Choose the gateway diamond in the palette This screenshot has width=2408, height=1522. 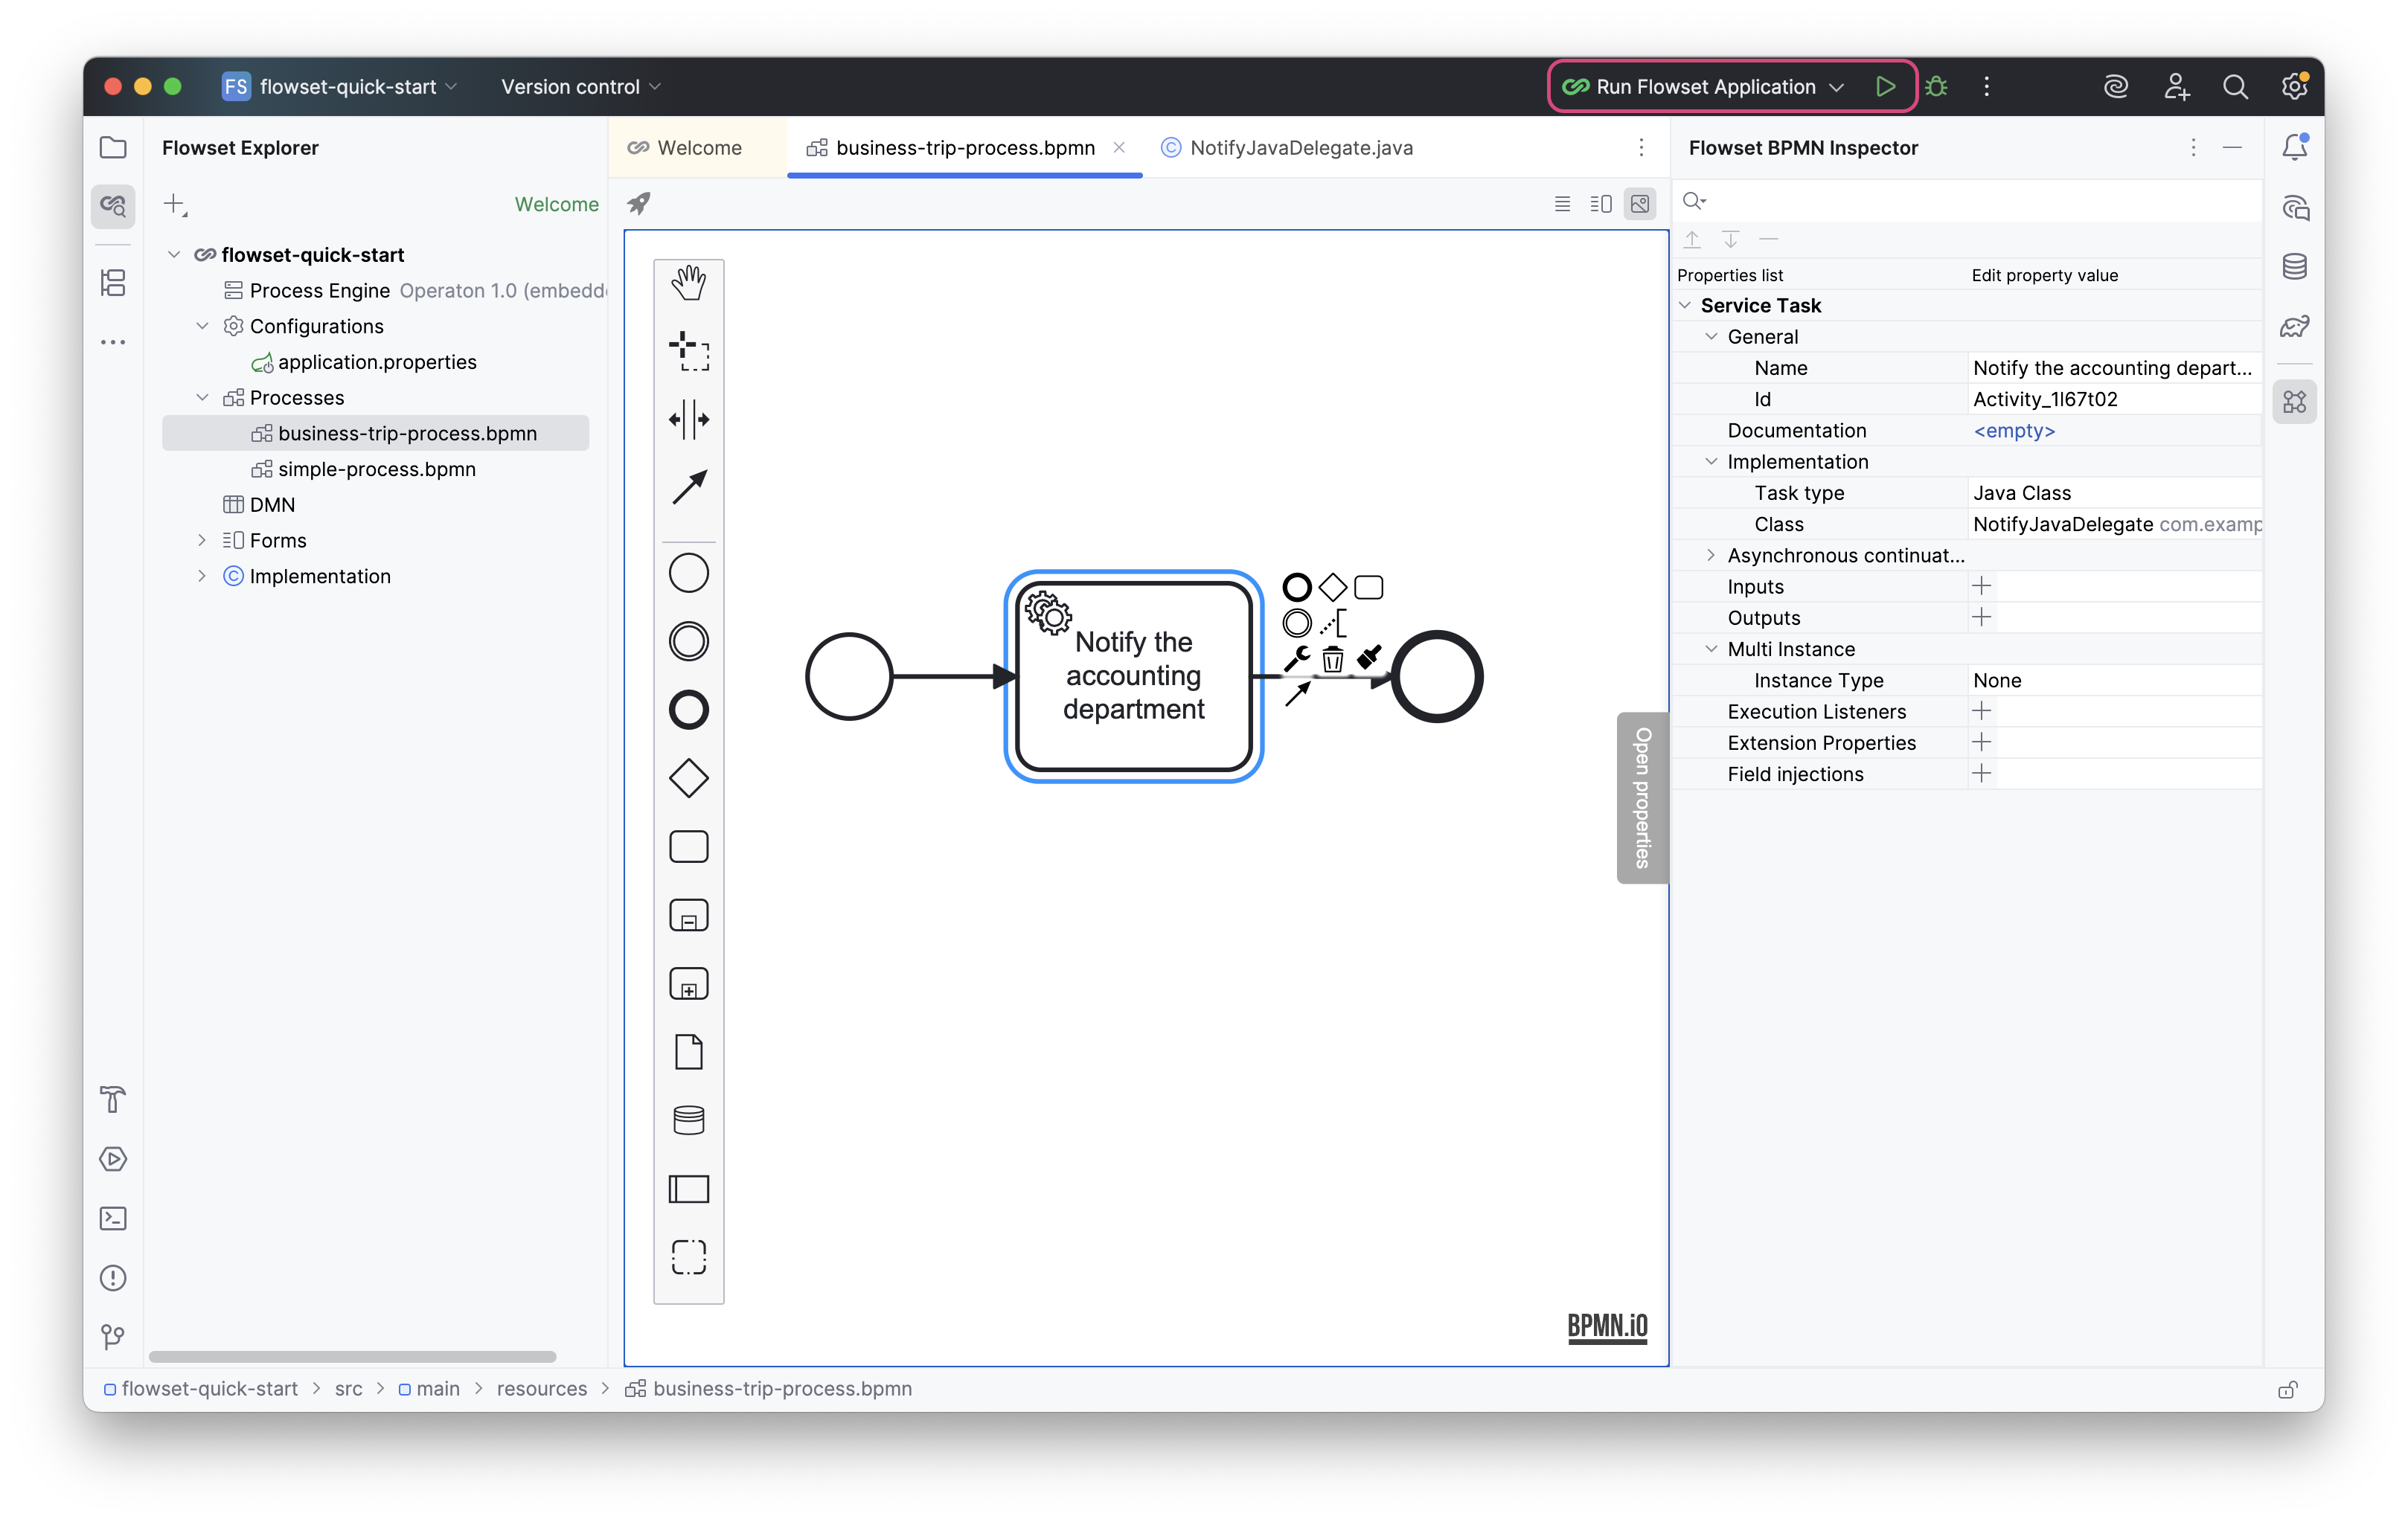[x=688, y=778]
